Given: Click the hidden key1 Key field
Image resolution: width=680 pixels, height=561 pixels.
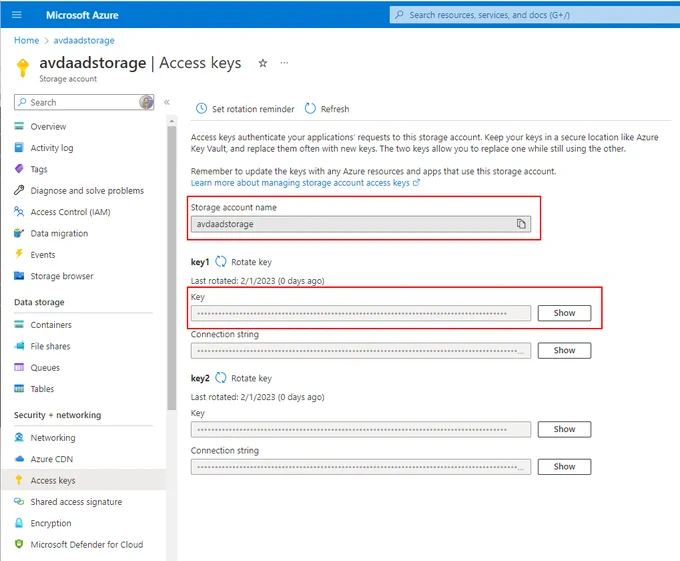Looking at the screenshot, I should 361,313.
